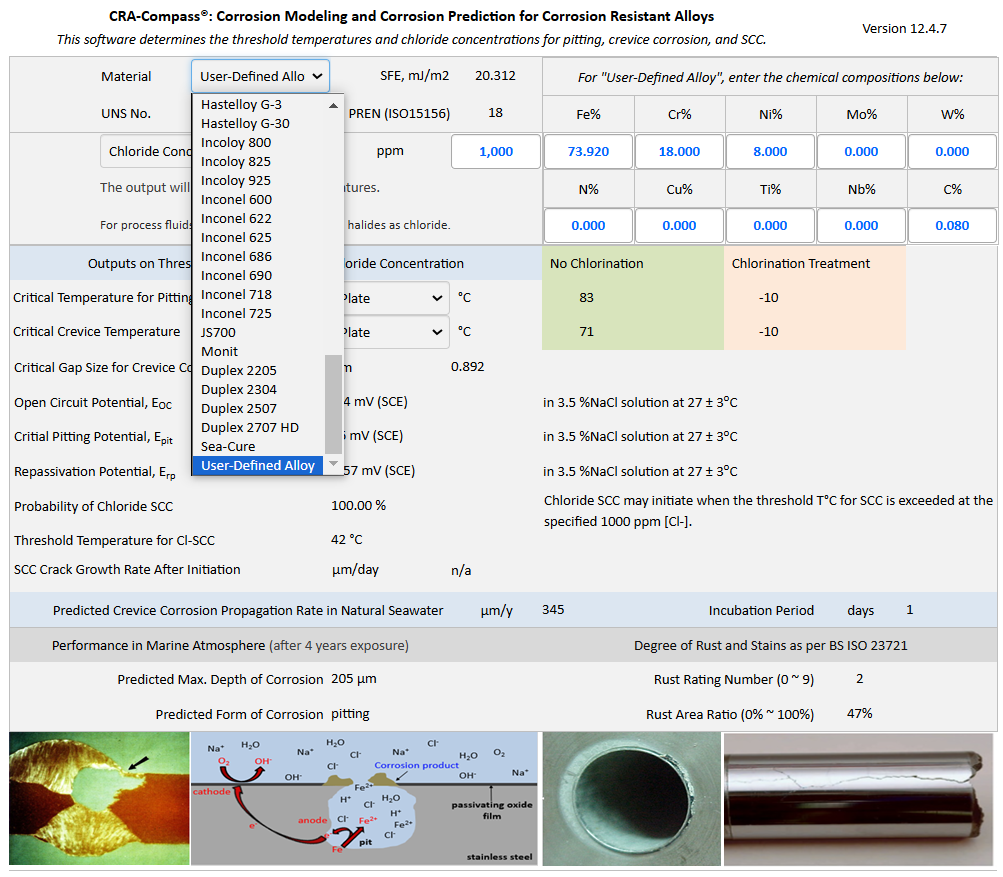Open Plate dropdown for Critical Pitting Temperature
The image size is (1003, 877).
coord(396,298)
